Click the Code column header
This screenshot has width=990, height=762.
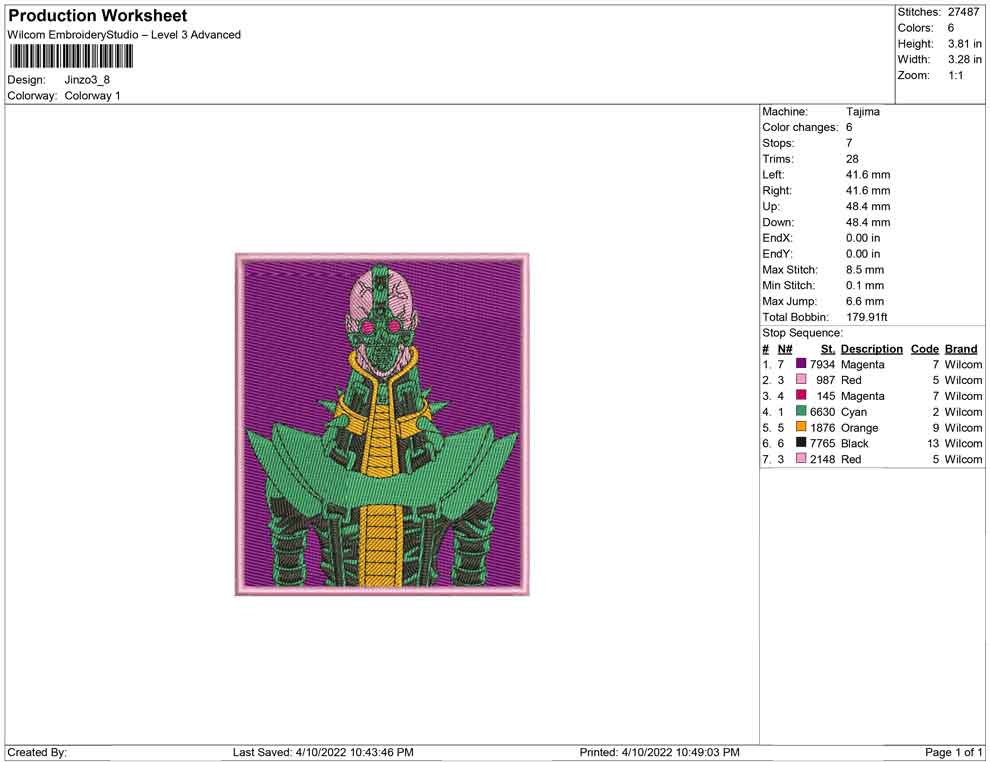(924, 348)
